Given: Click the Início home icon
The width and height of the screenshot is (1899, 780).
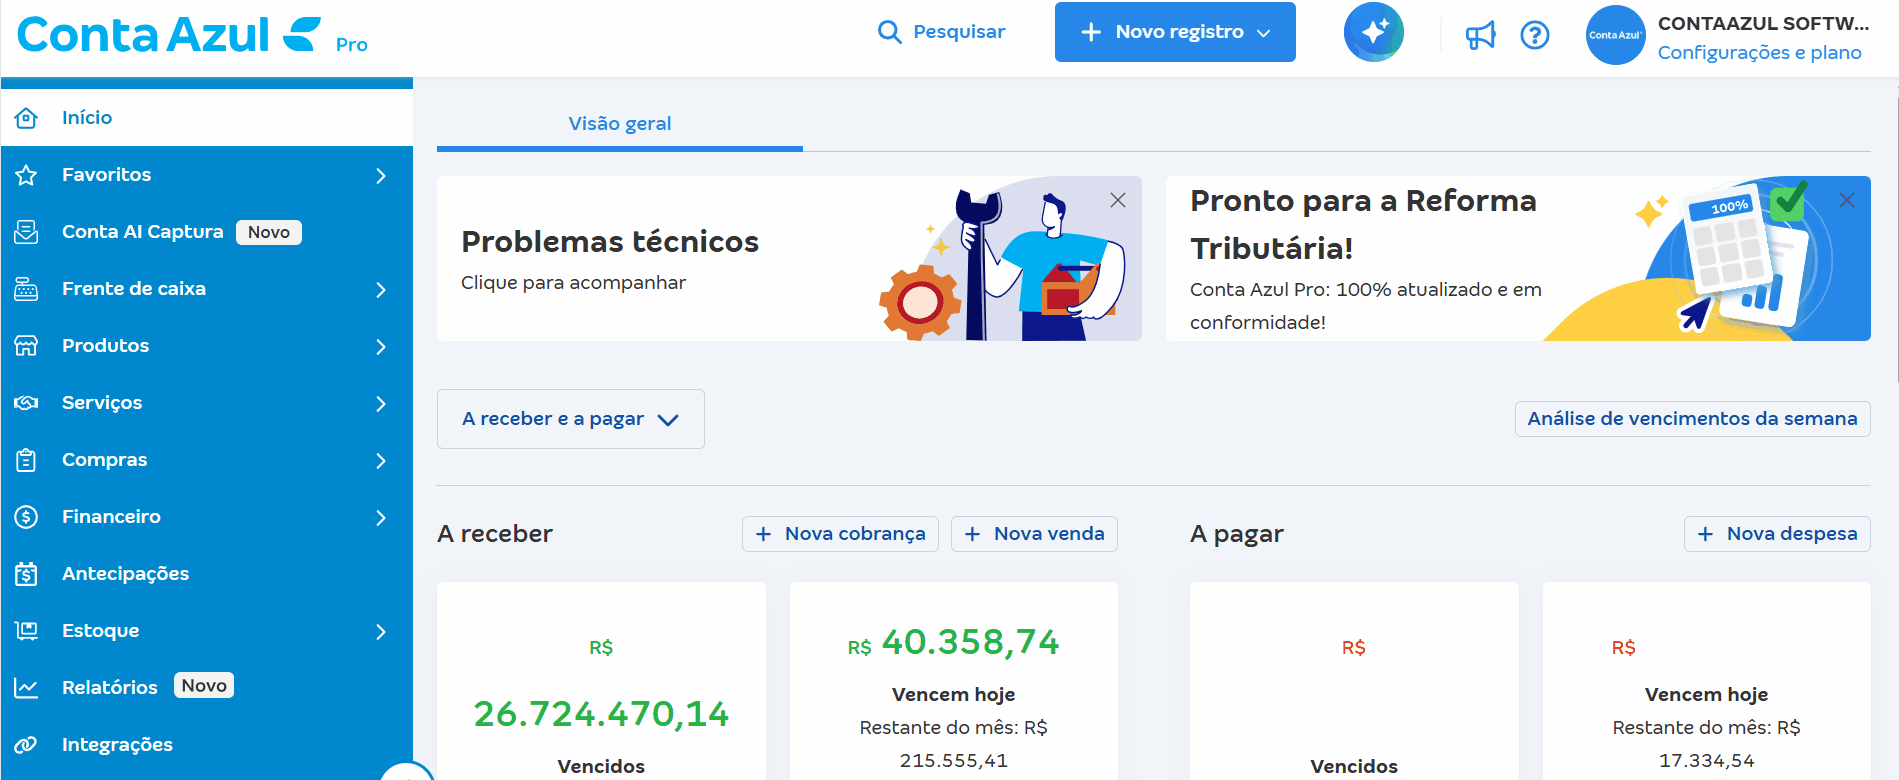Looking at the screenshot, I should pos(26,118).
